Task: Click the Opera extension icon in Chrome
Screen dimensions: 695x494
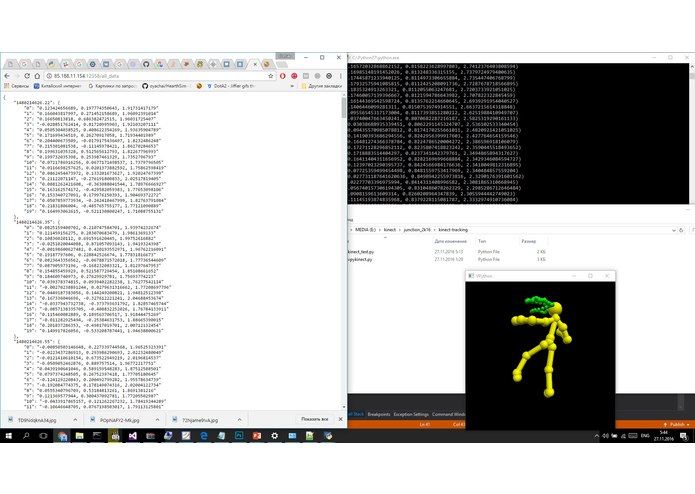Action: coord(282,76)
